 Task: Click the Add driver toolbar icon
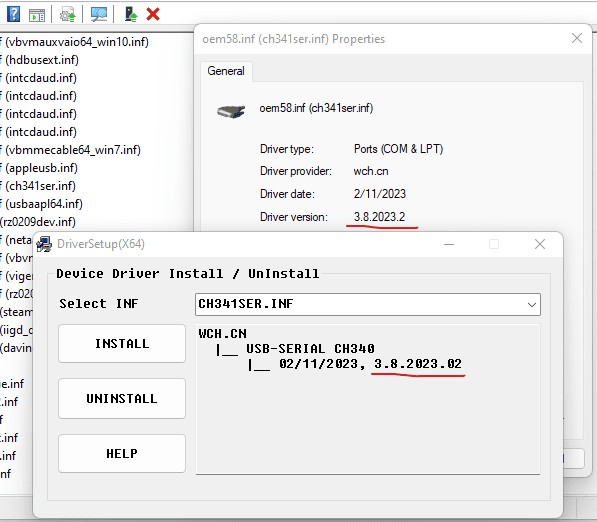[x=131, y=14]
